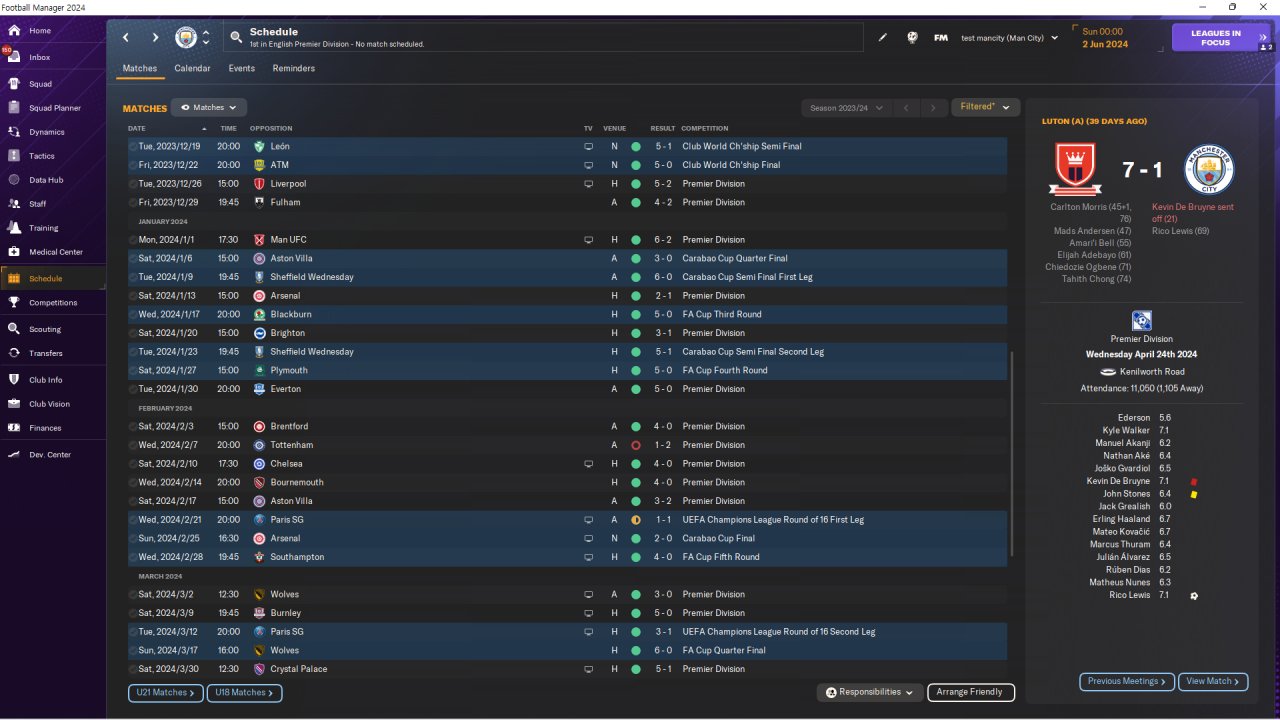Click the Luton club badge in the match panel
Viewport: 1280px width, 720px height.
point(1074,169)
